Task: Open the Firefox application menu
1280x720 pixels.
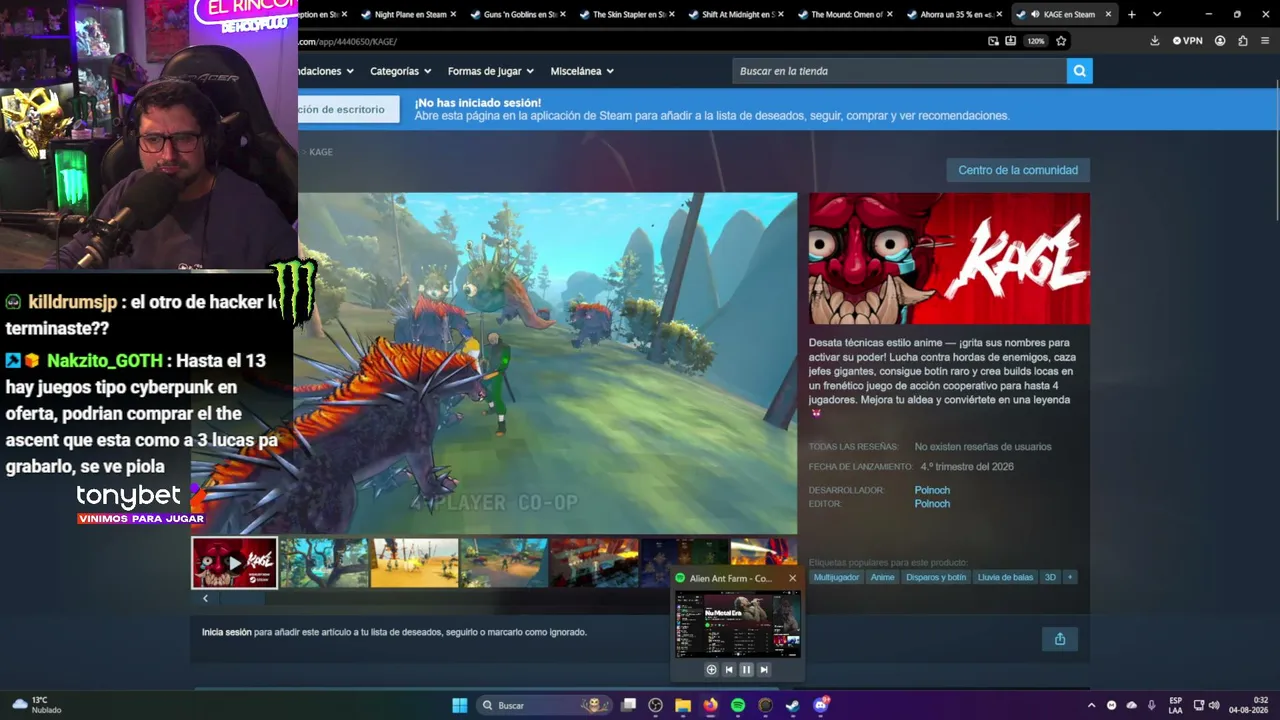Action: pos(1266,41)
